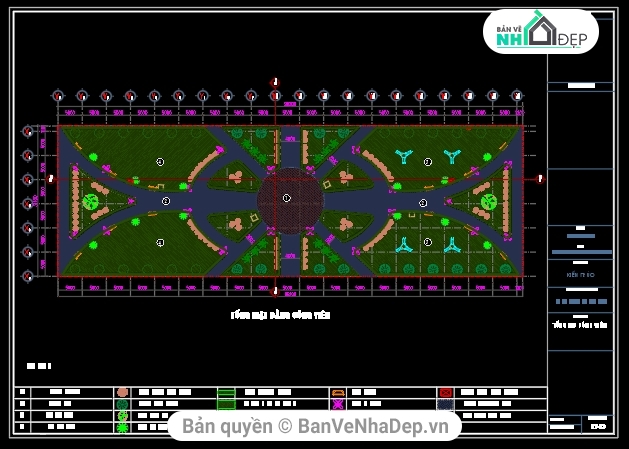Click the lower-right cyan three-blade symbol
The width and height of the screenshot is (629, 449).
451,244
